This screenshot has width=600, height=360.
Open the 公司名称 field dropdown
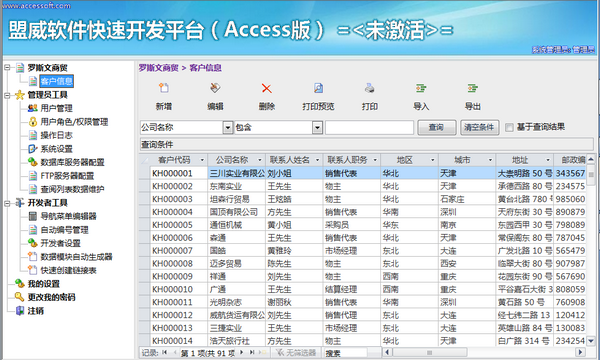pyautogui.click(x=228, y=127)
